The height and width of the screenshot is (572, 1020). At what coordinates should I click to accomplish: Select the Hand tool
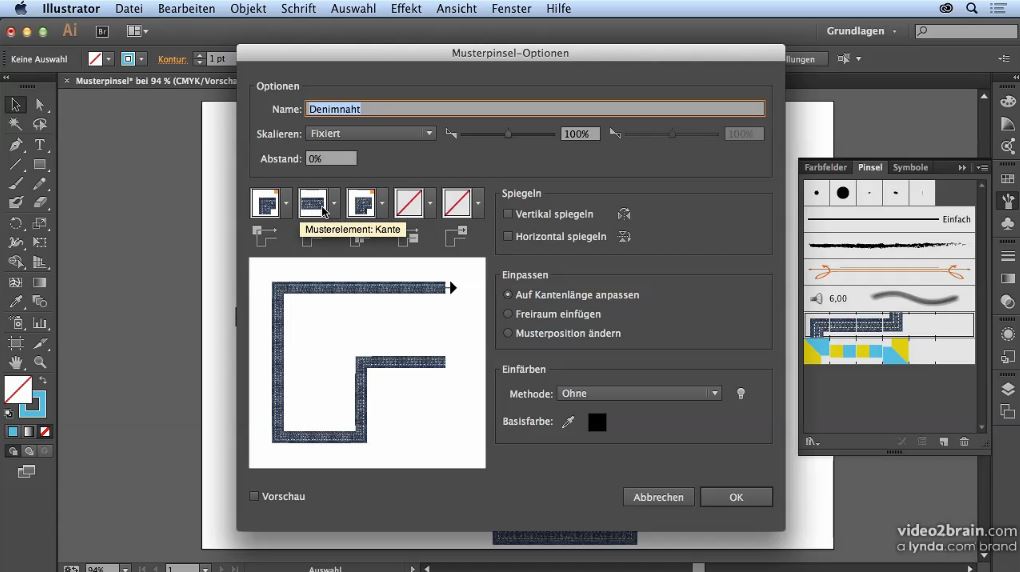point(16,362)
